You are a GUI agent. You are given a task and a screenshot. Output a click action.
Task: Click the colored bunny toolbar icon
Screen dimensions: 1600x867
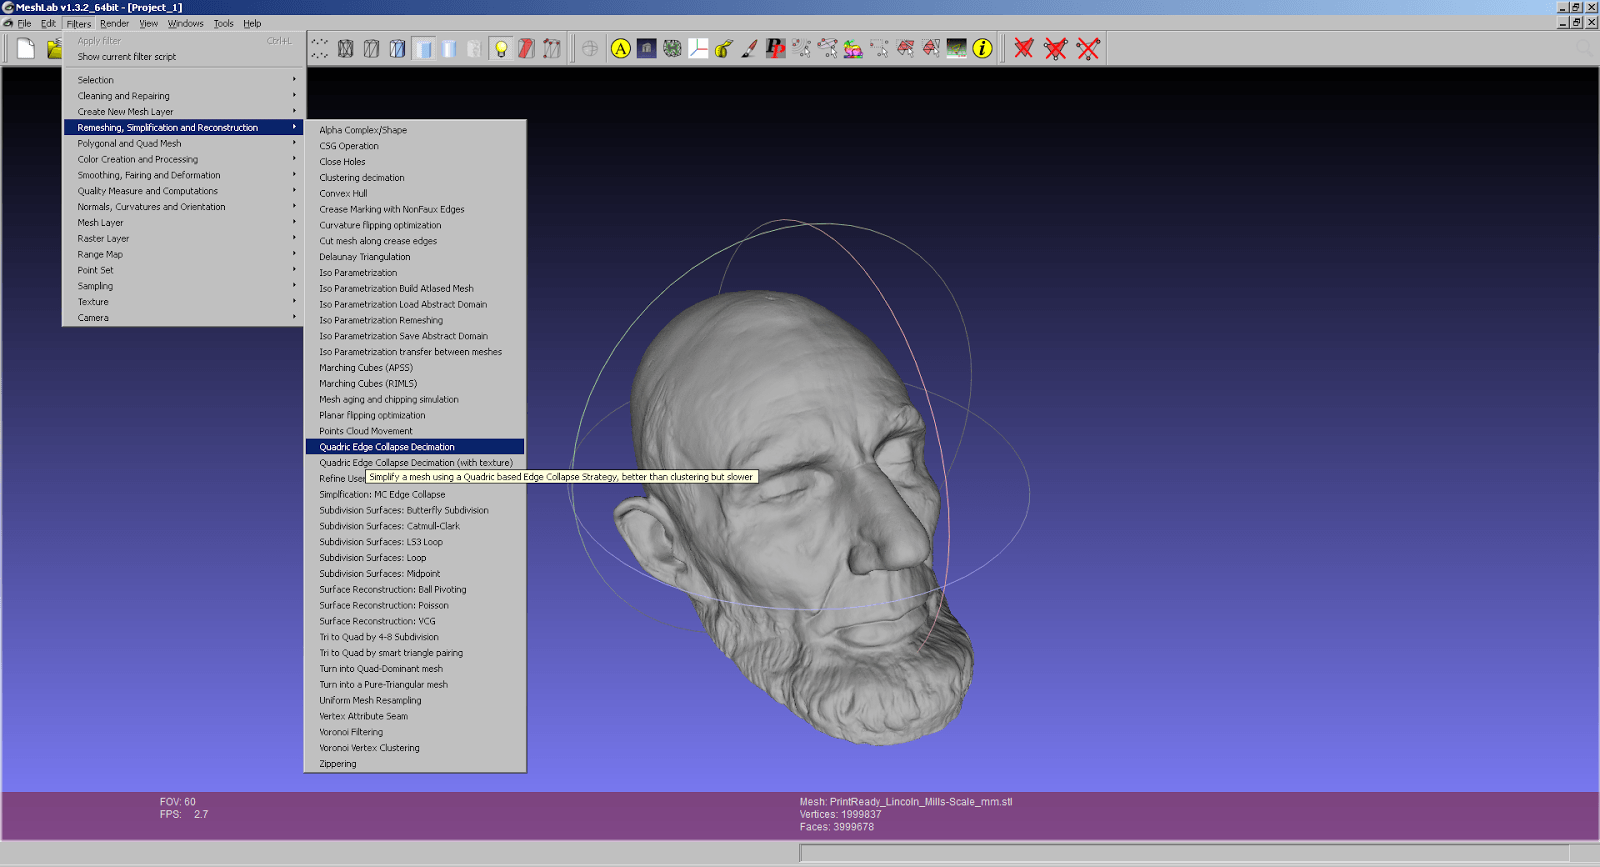coord(853,48)
